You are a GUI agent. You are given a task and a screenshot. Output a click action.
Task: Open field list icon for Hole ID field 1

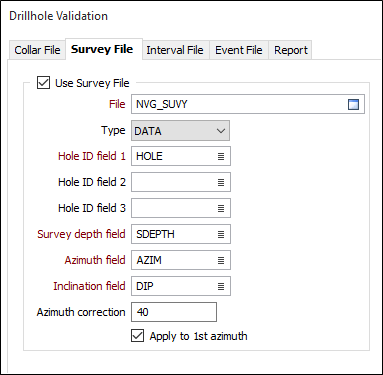(221, 156)
